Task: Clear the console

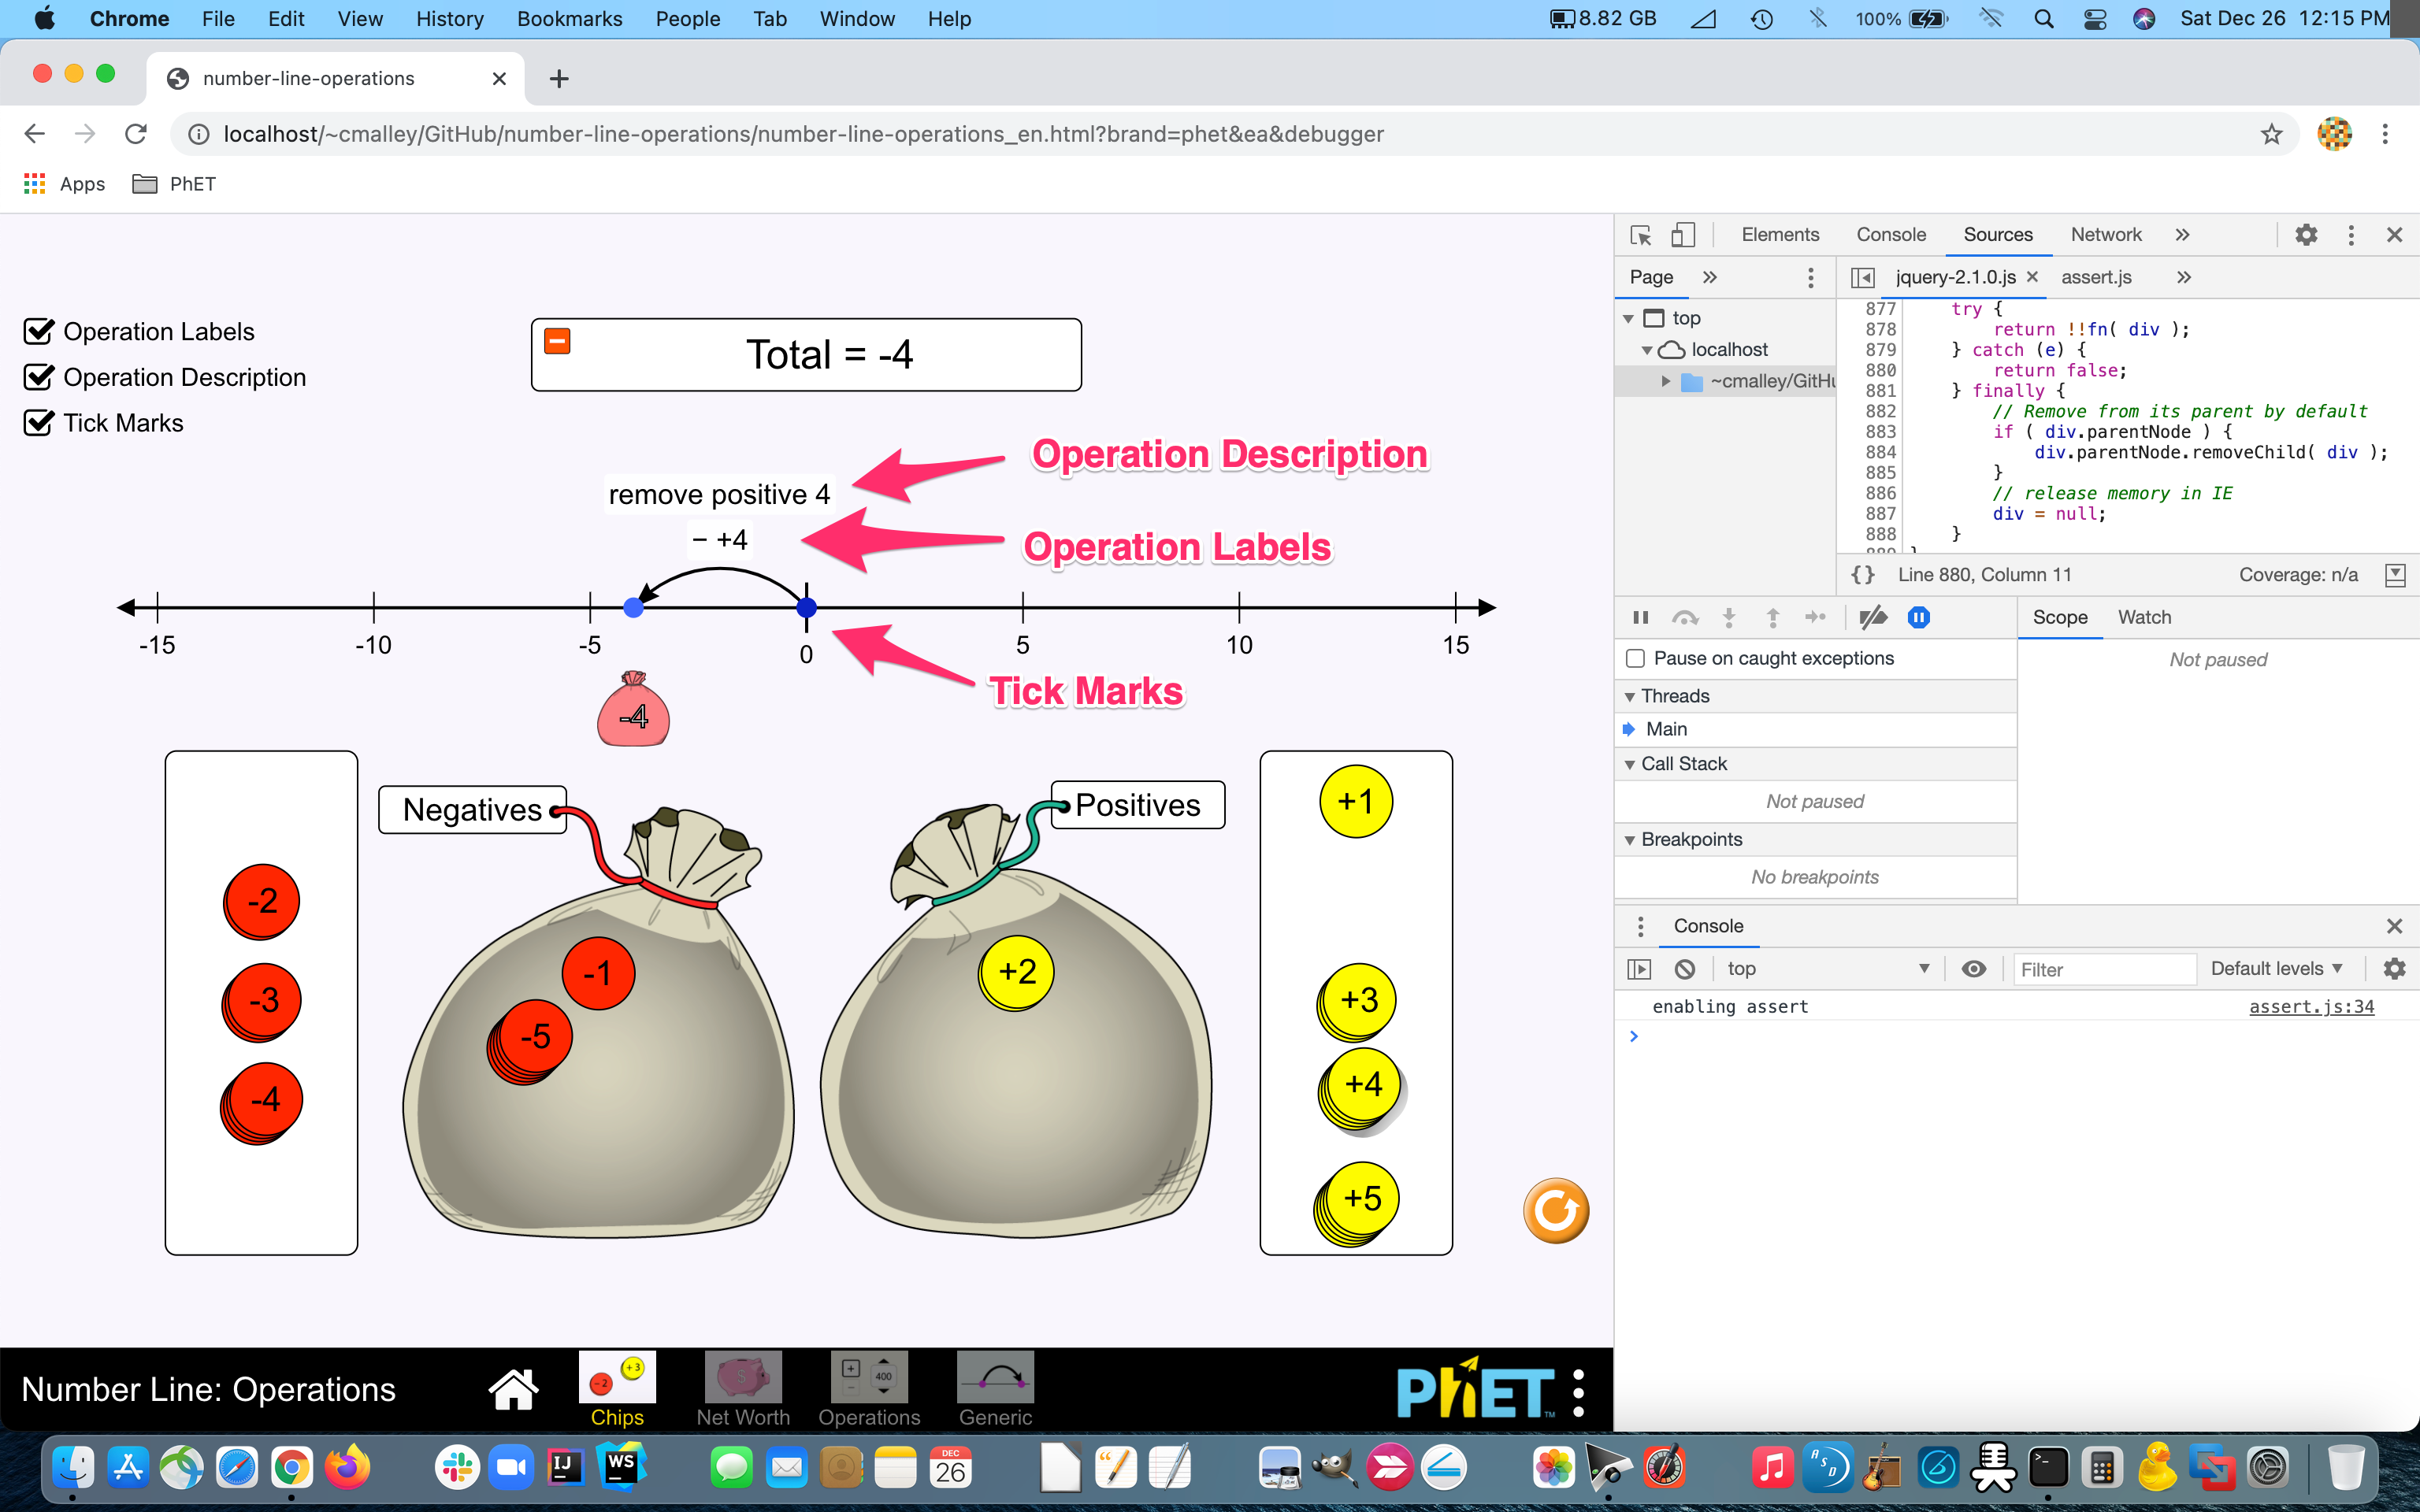Action: [1685, 969]
